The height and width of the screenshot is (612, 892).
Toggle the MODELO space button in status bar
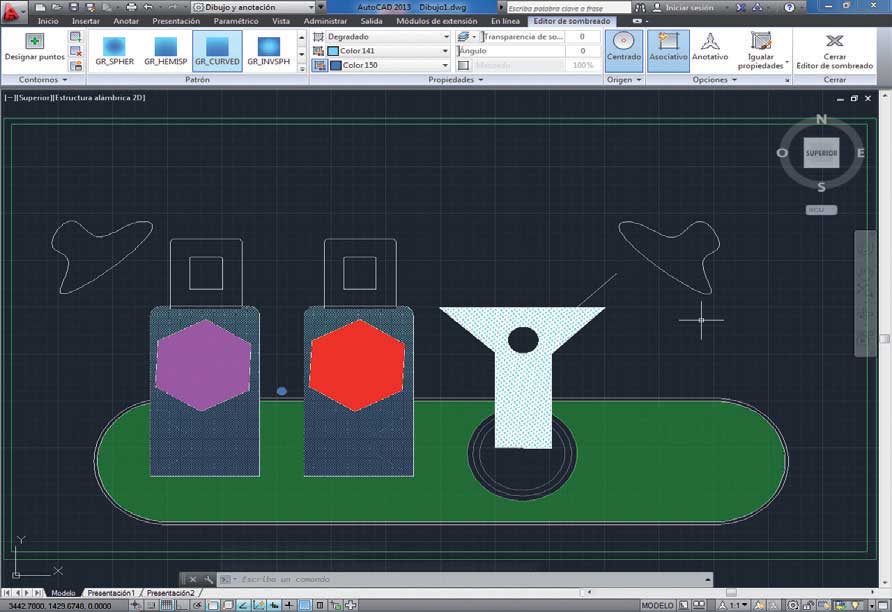point(657,605)
